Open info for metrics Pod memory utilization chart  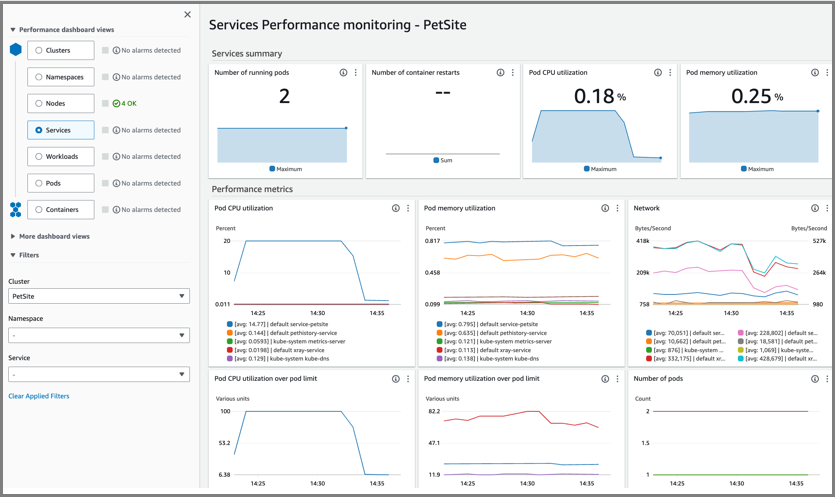(x=605, y=208)
